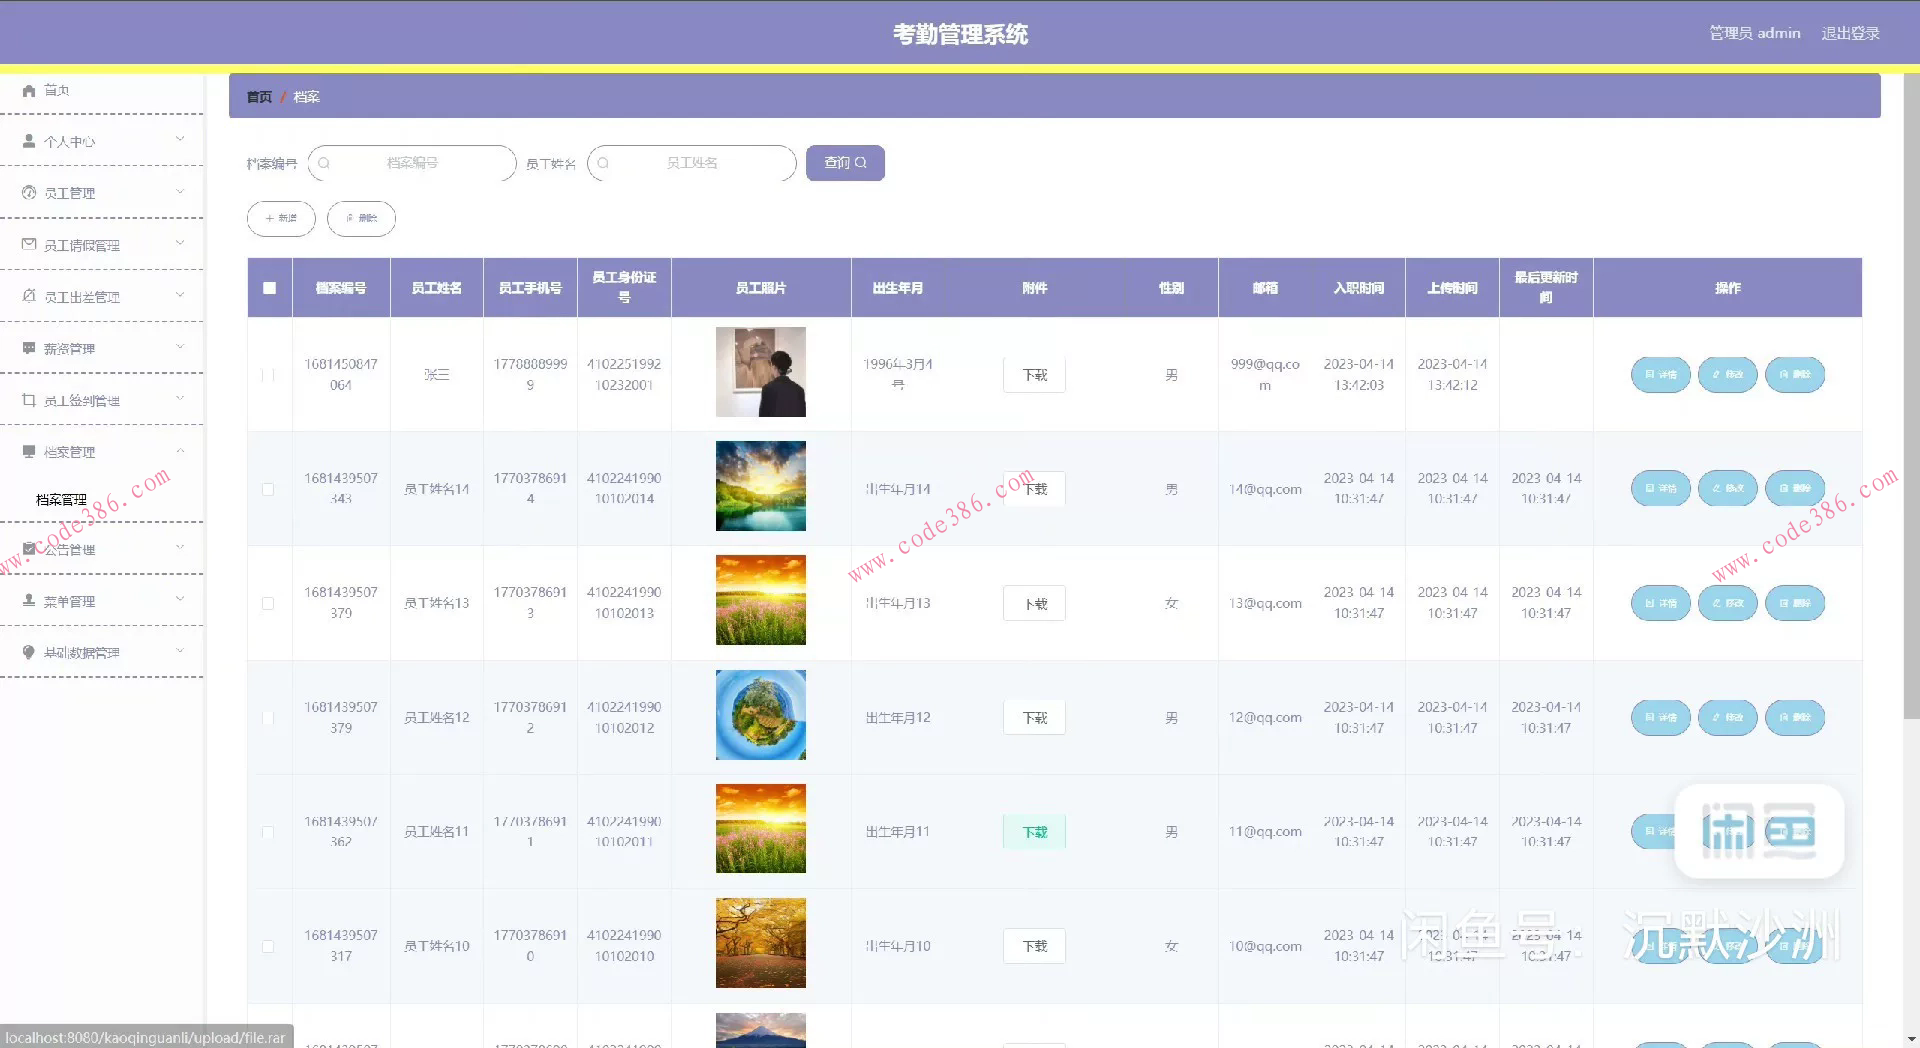Click the 首页 home icon in the sidebar
This screenshot has height=1048, width=1920.
point(29,90)
